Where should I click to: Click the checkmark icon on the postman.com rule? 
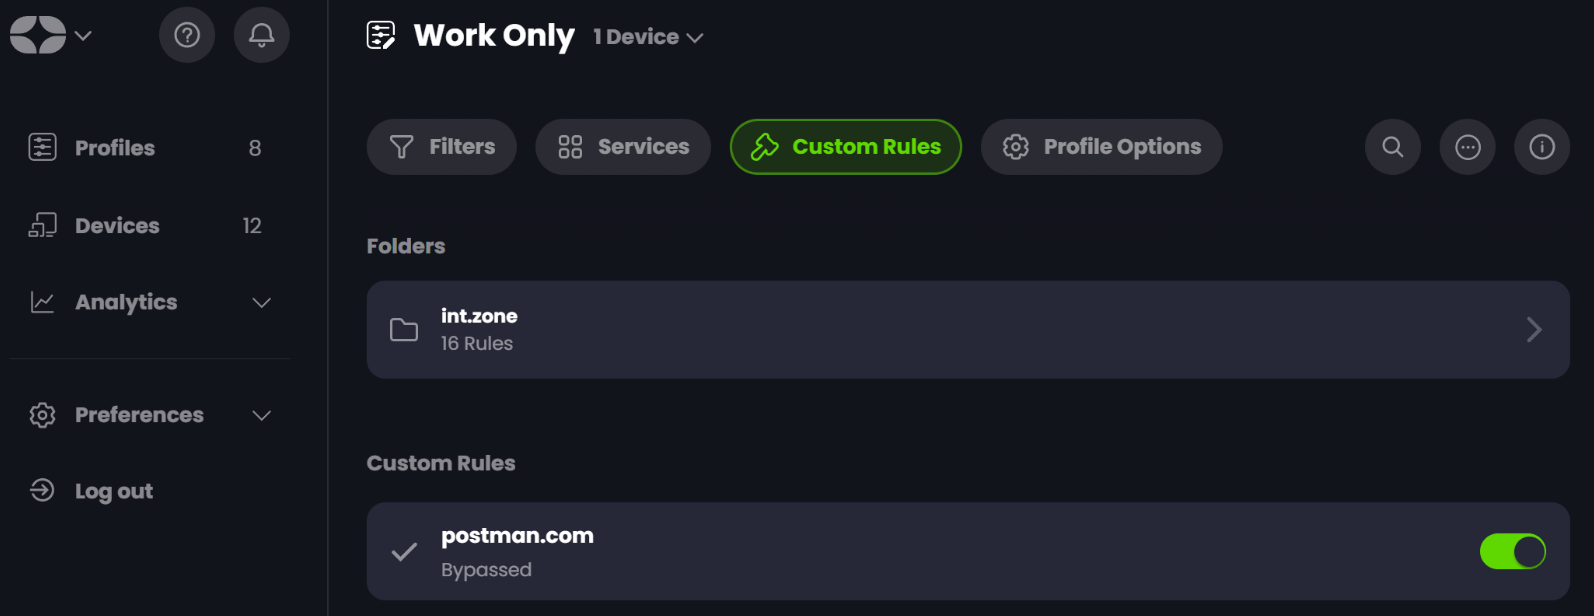coord(404,551)
